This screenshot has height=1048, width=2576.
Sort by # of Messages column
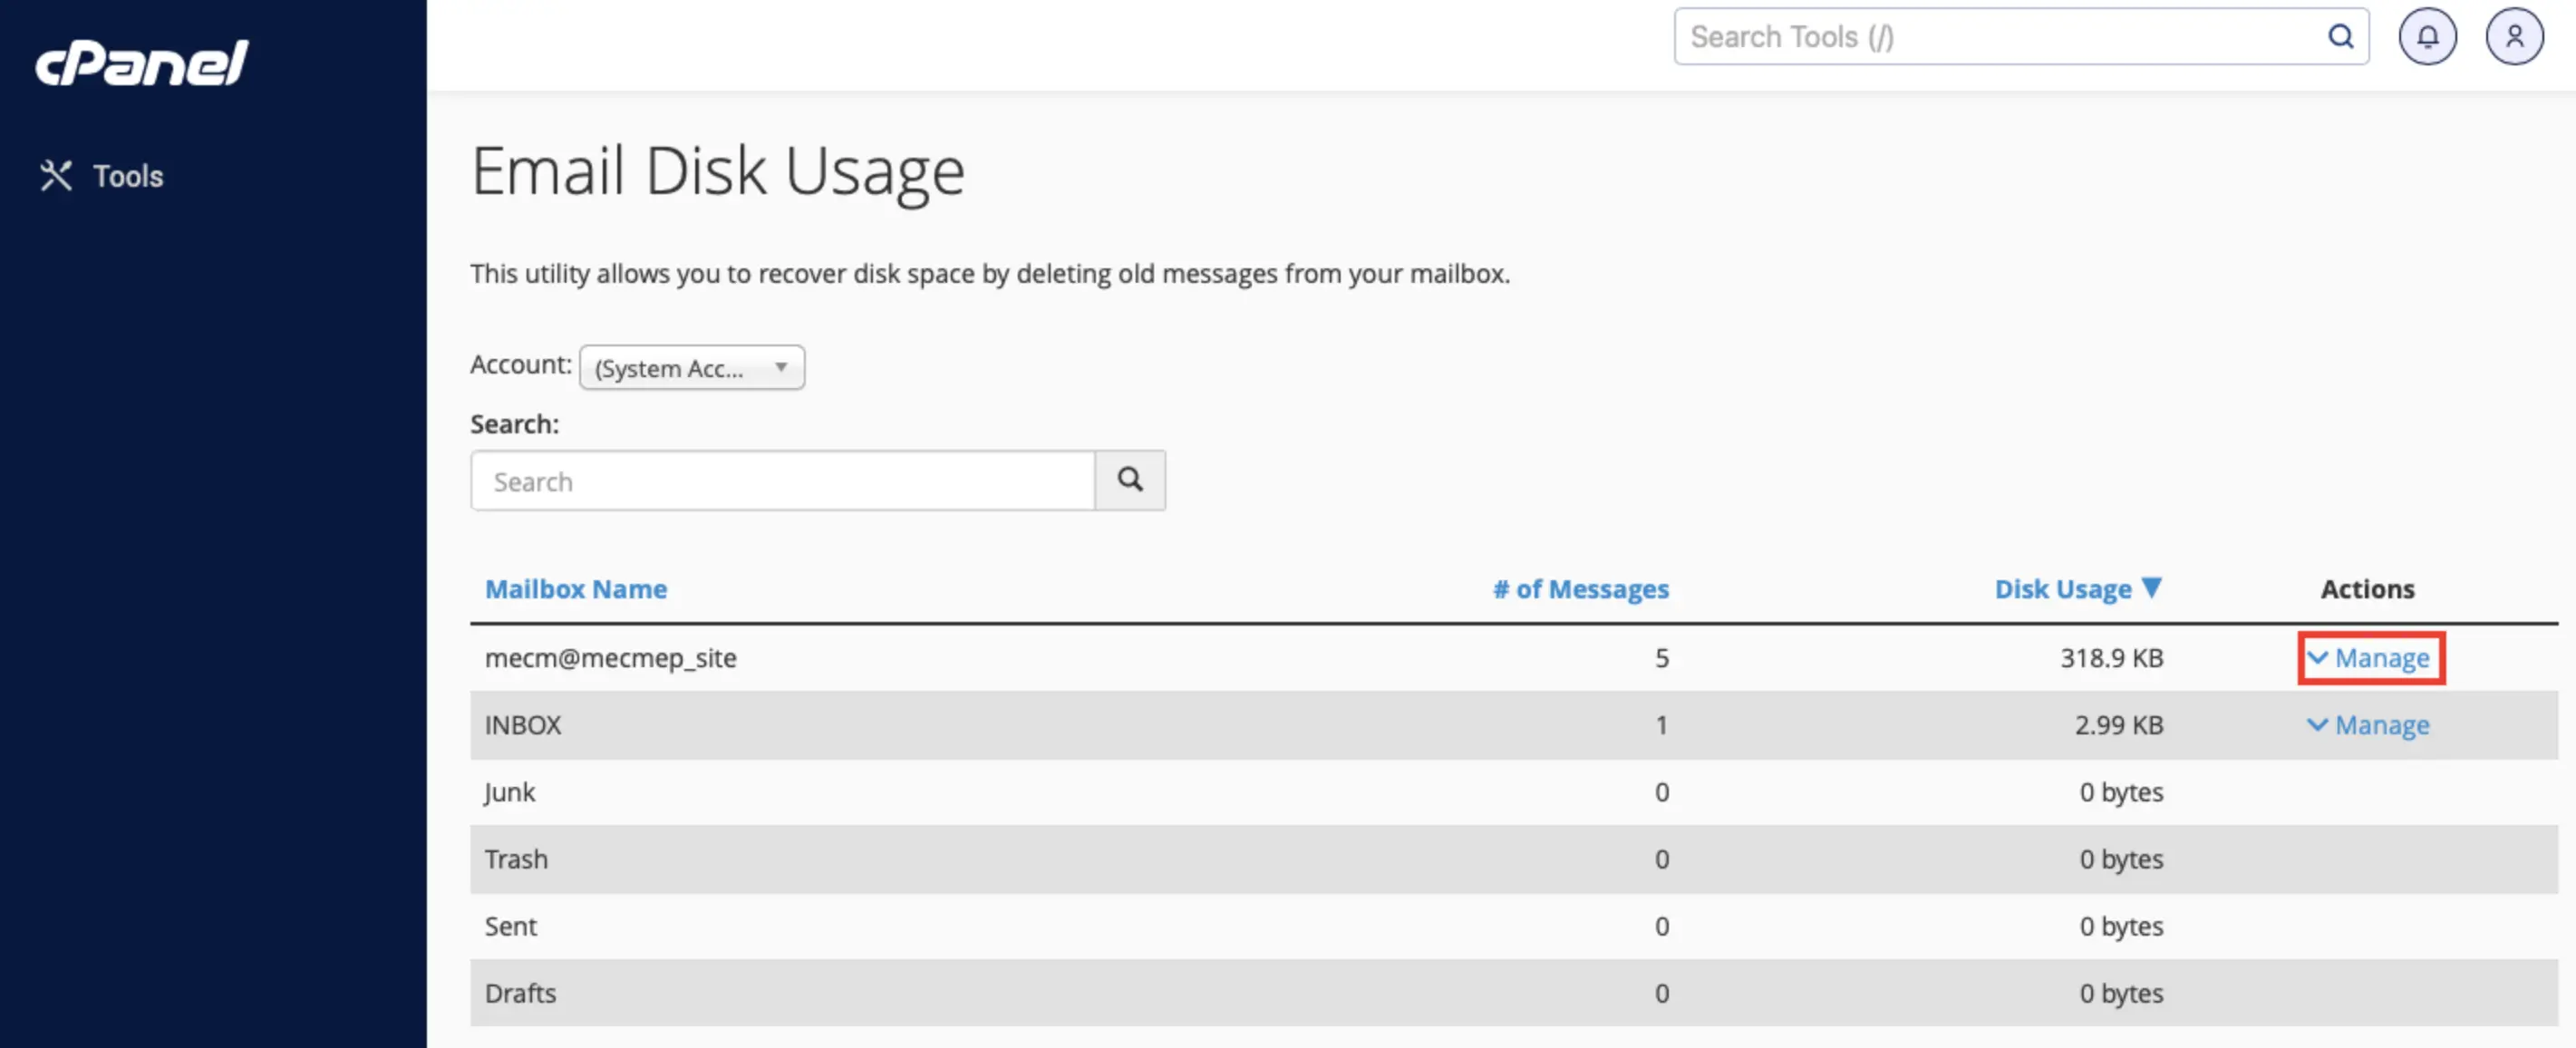(1581, 589)
